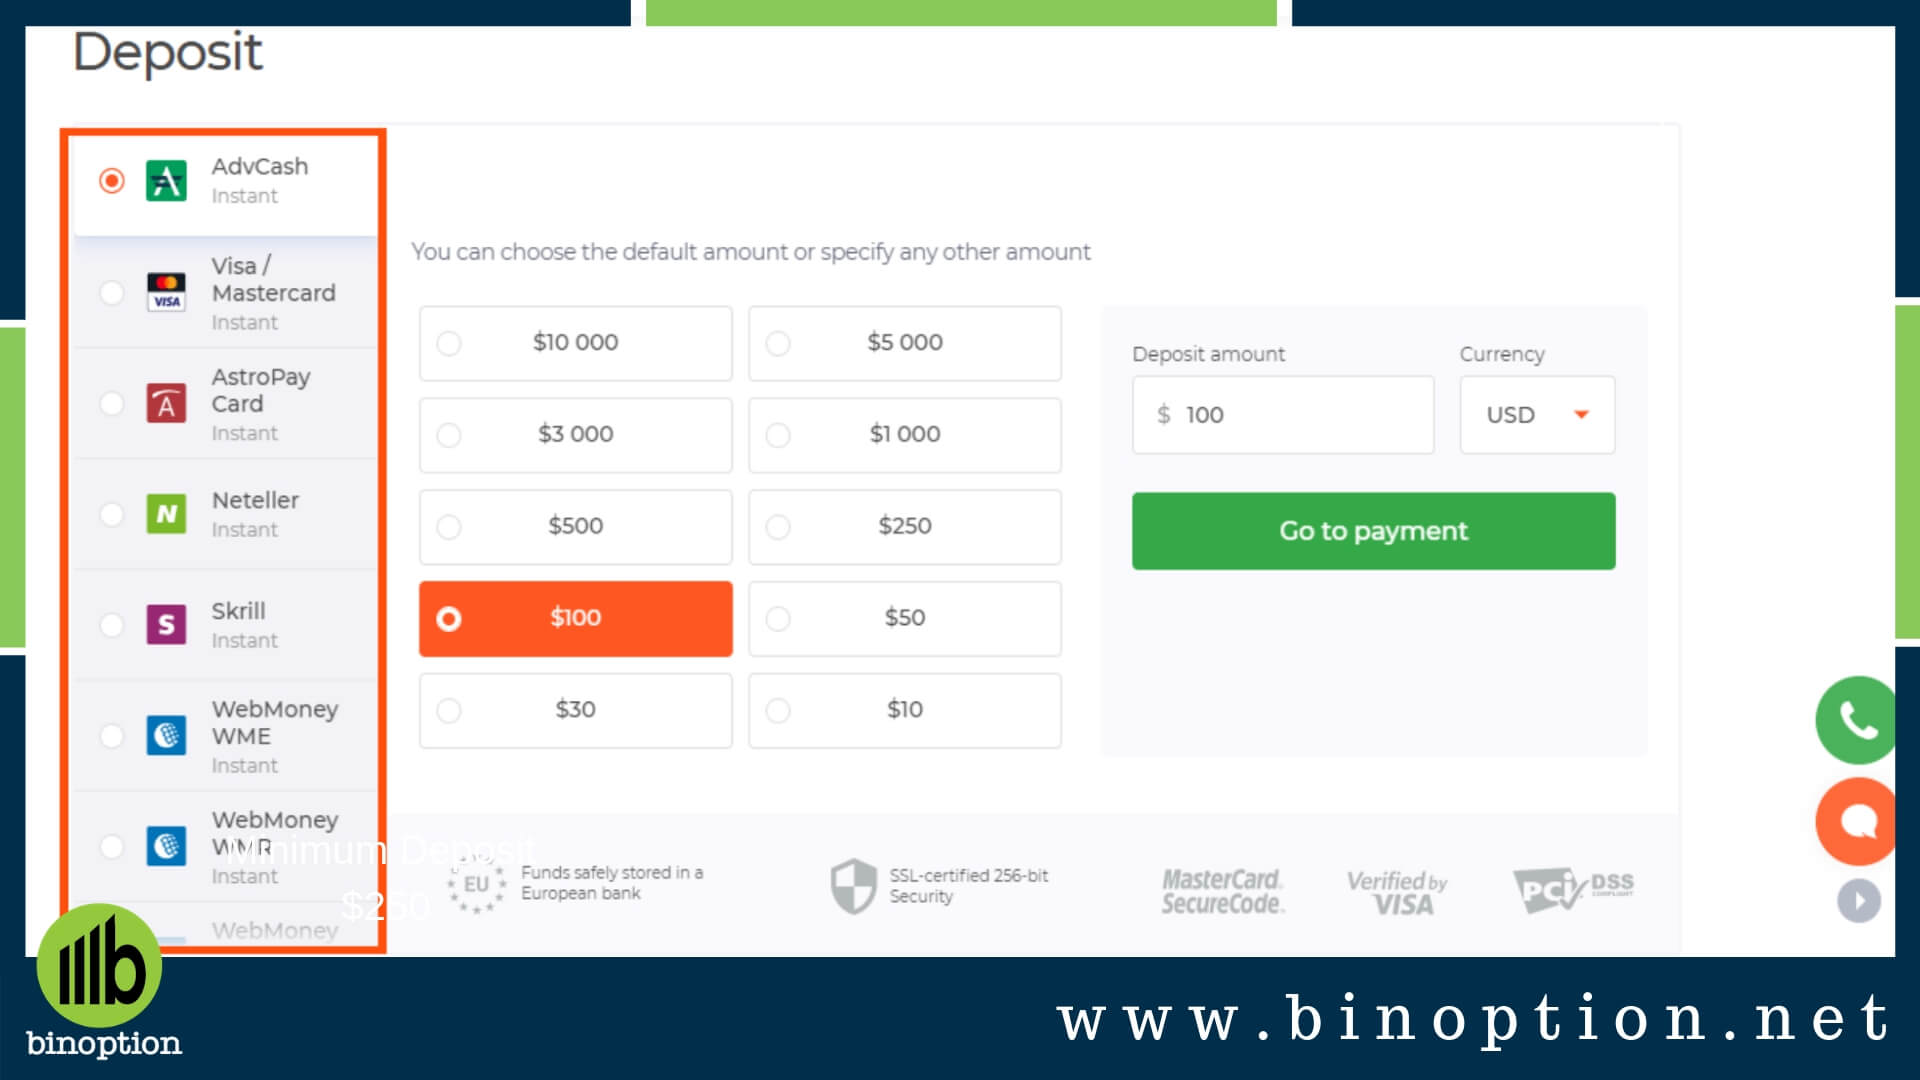Select the WebMoney WME icon
Image resolution: width=1920 pixels, height=1080 pixels.
coord(166,733)
